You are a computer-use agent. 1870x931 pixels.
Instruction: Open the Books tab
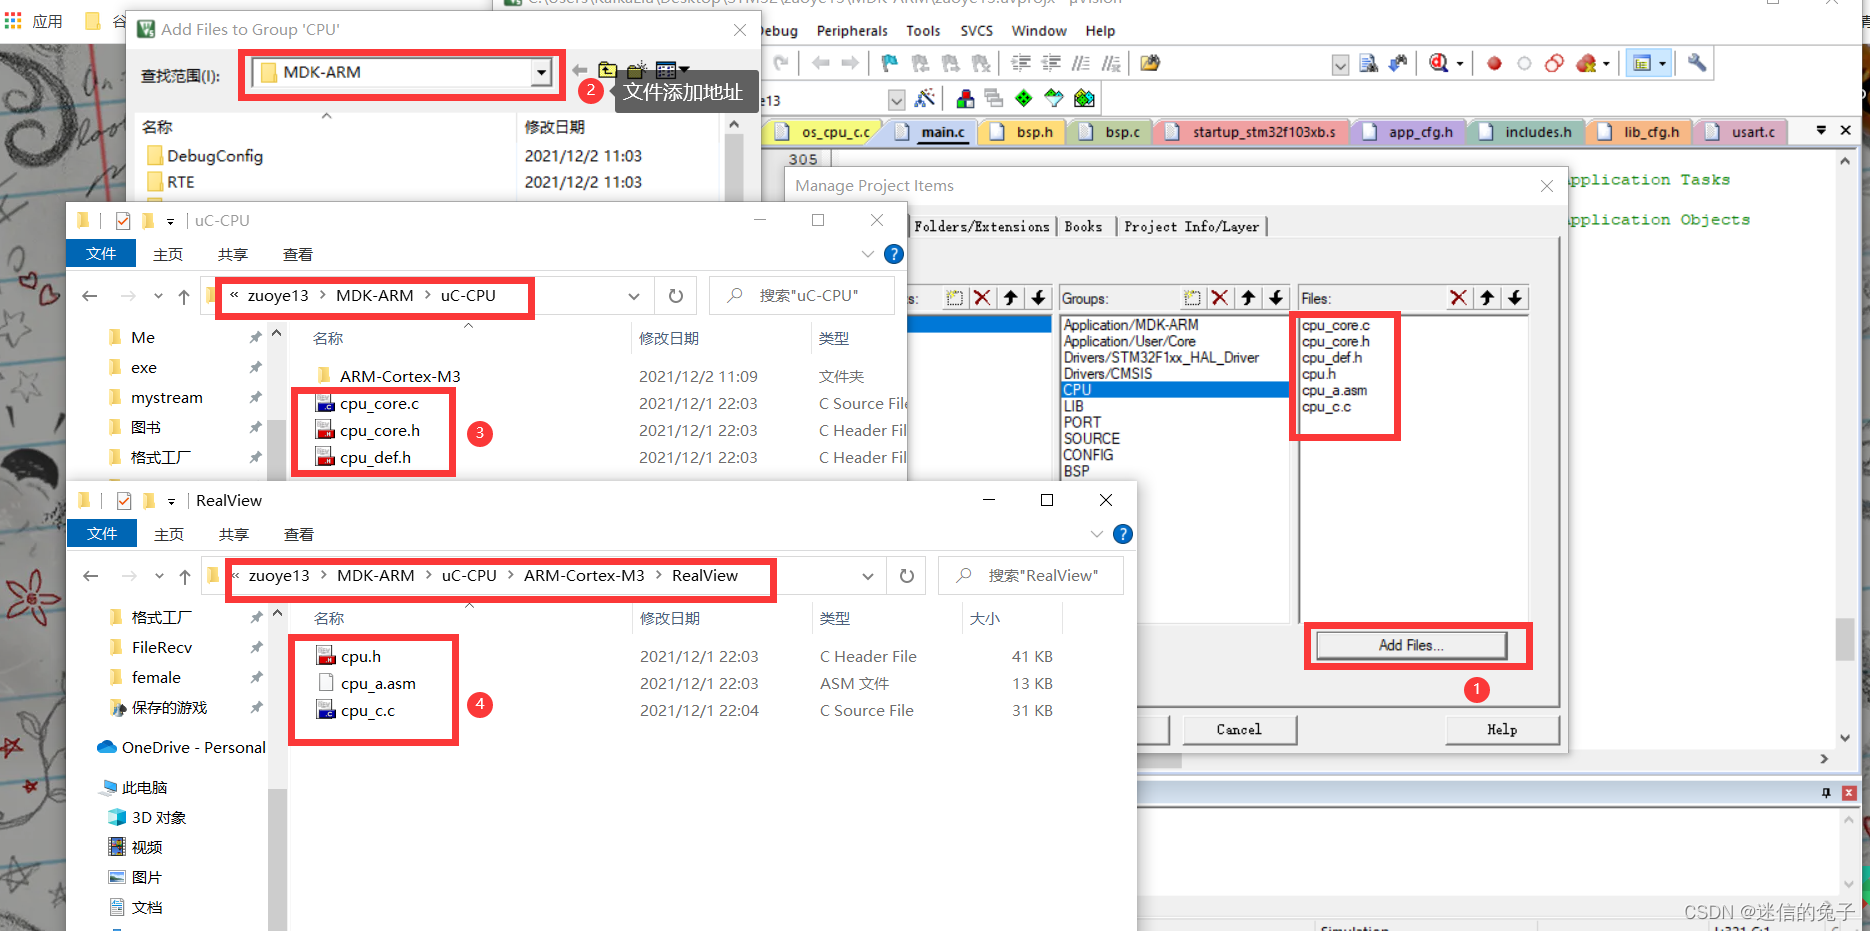(1083, 227)
